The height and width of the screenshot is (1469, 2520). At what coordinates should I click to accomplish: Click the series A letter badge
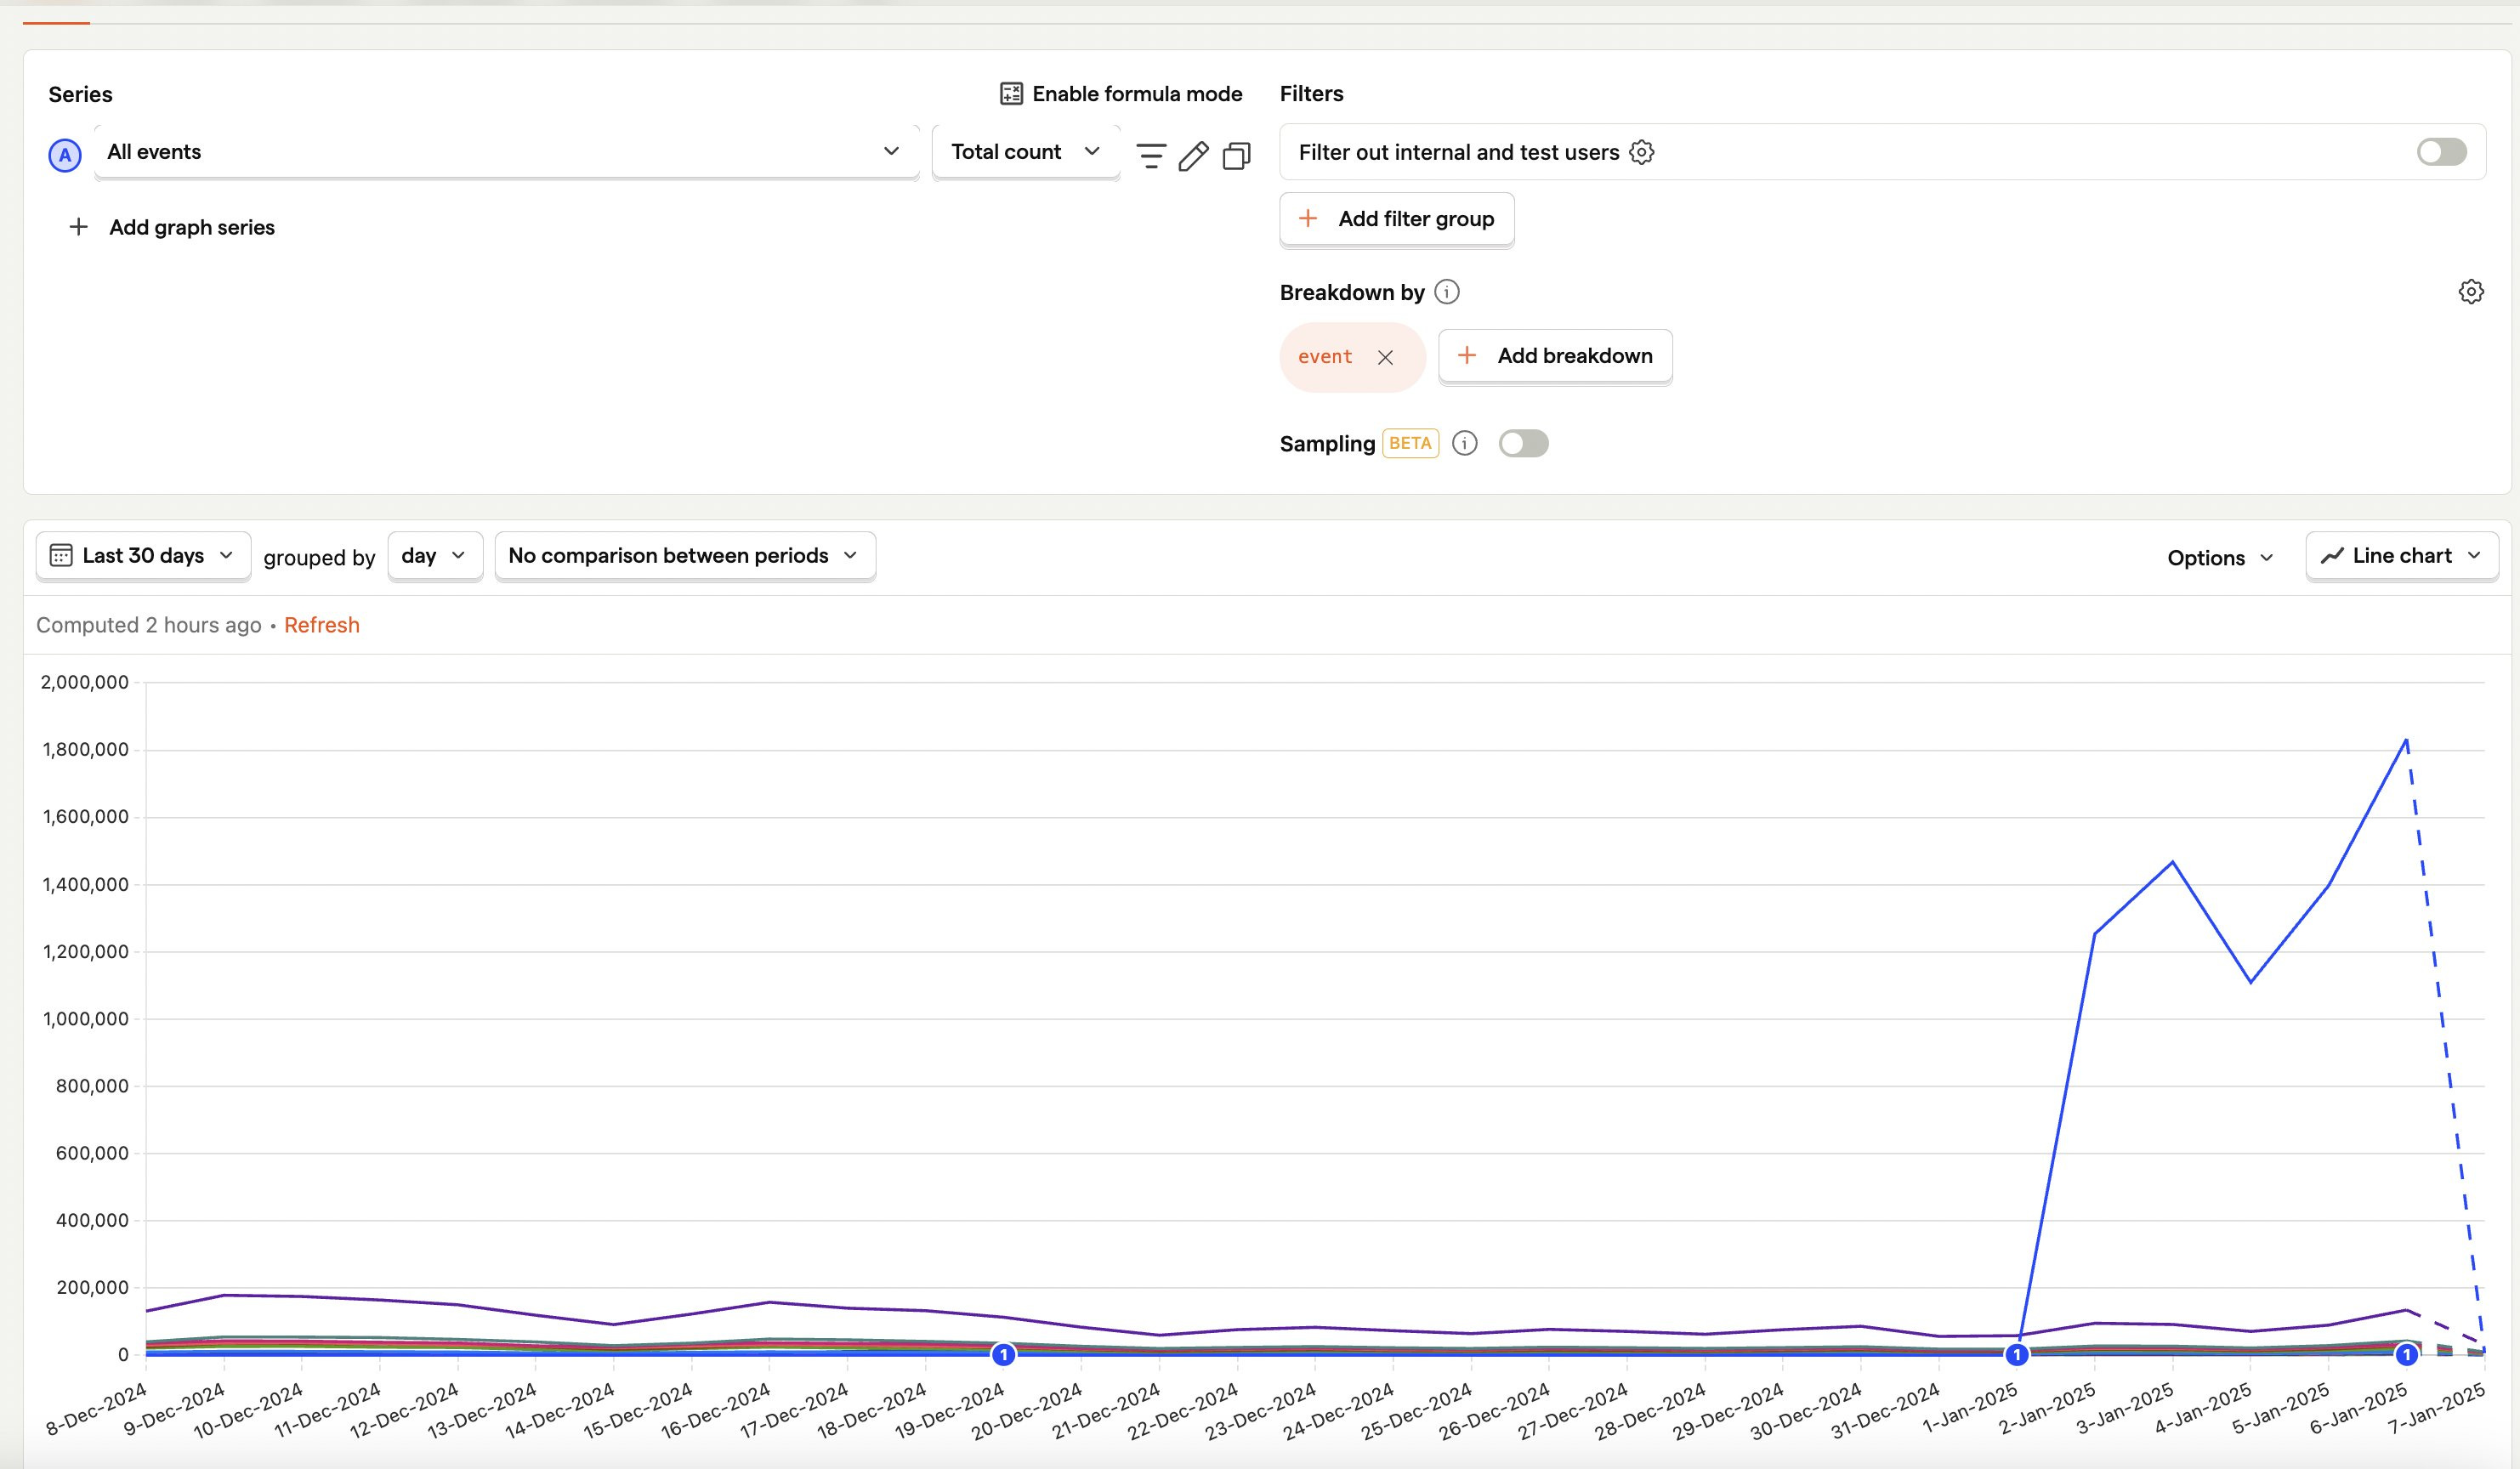tap(65, 155)
